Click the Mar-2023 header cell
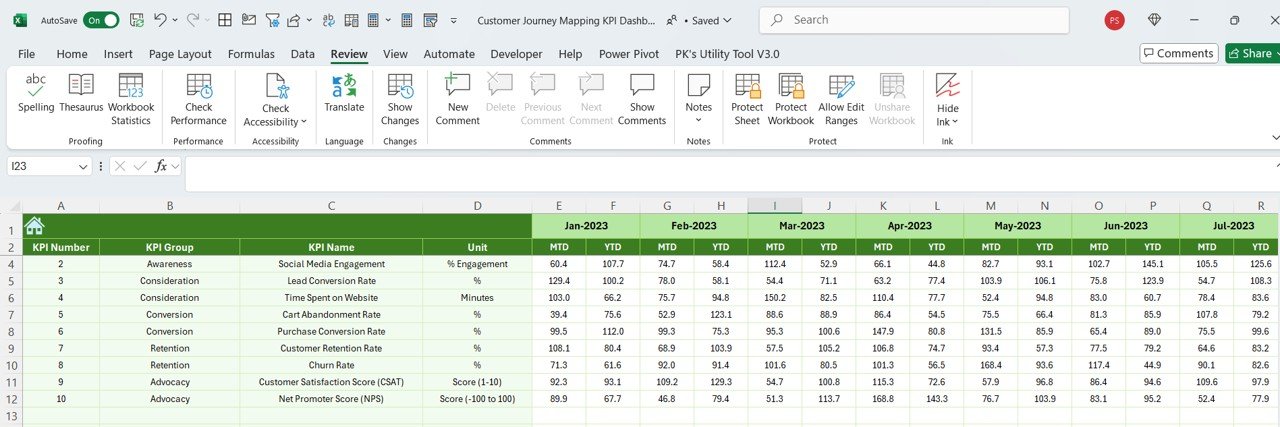The image size is (1280, 427). pyautogui.click(x=801, y=226)
